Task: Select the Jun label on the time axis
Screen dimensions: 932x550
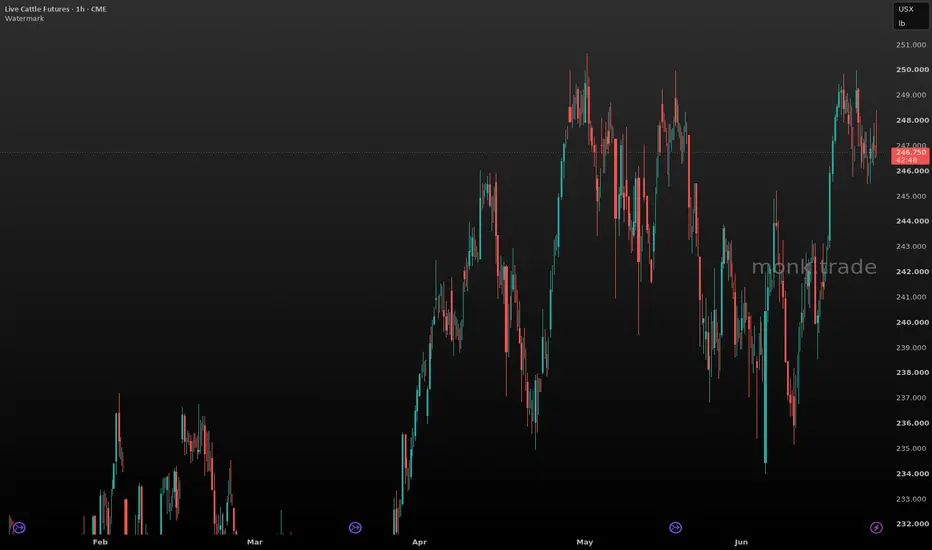Action: click(x=741, y=542)
